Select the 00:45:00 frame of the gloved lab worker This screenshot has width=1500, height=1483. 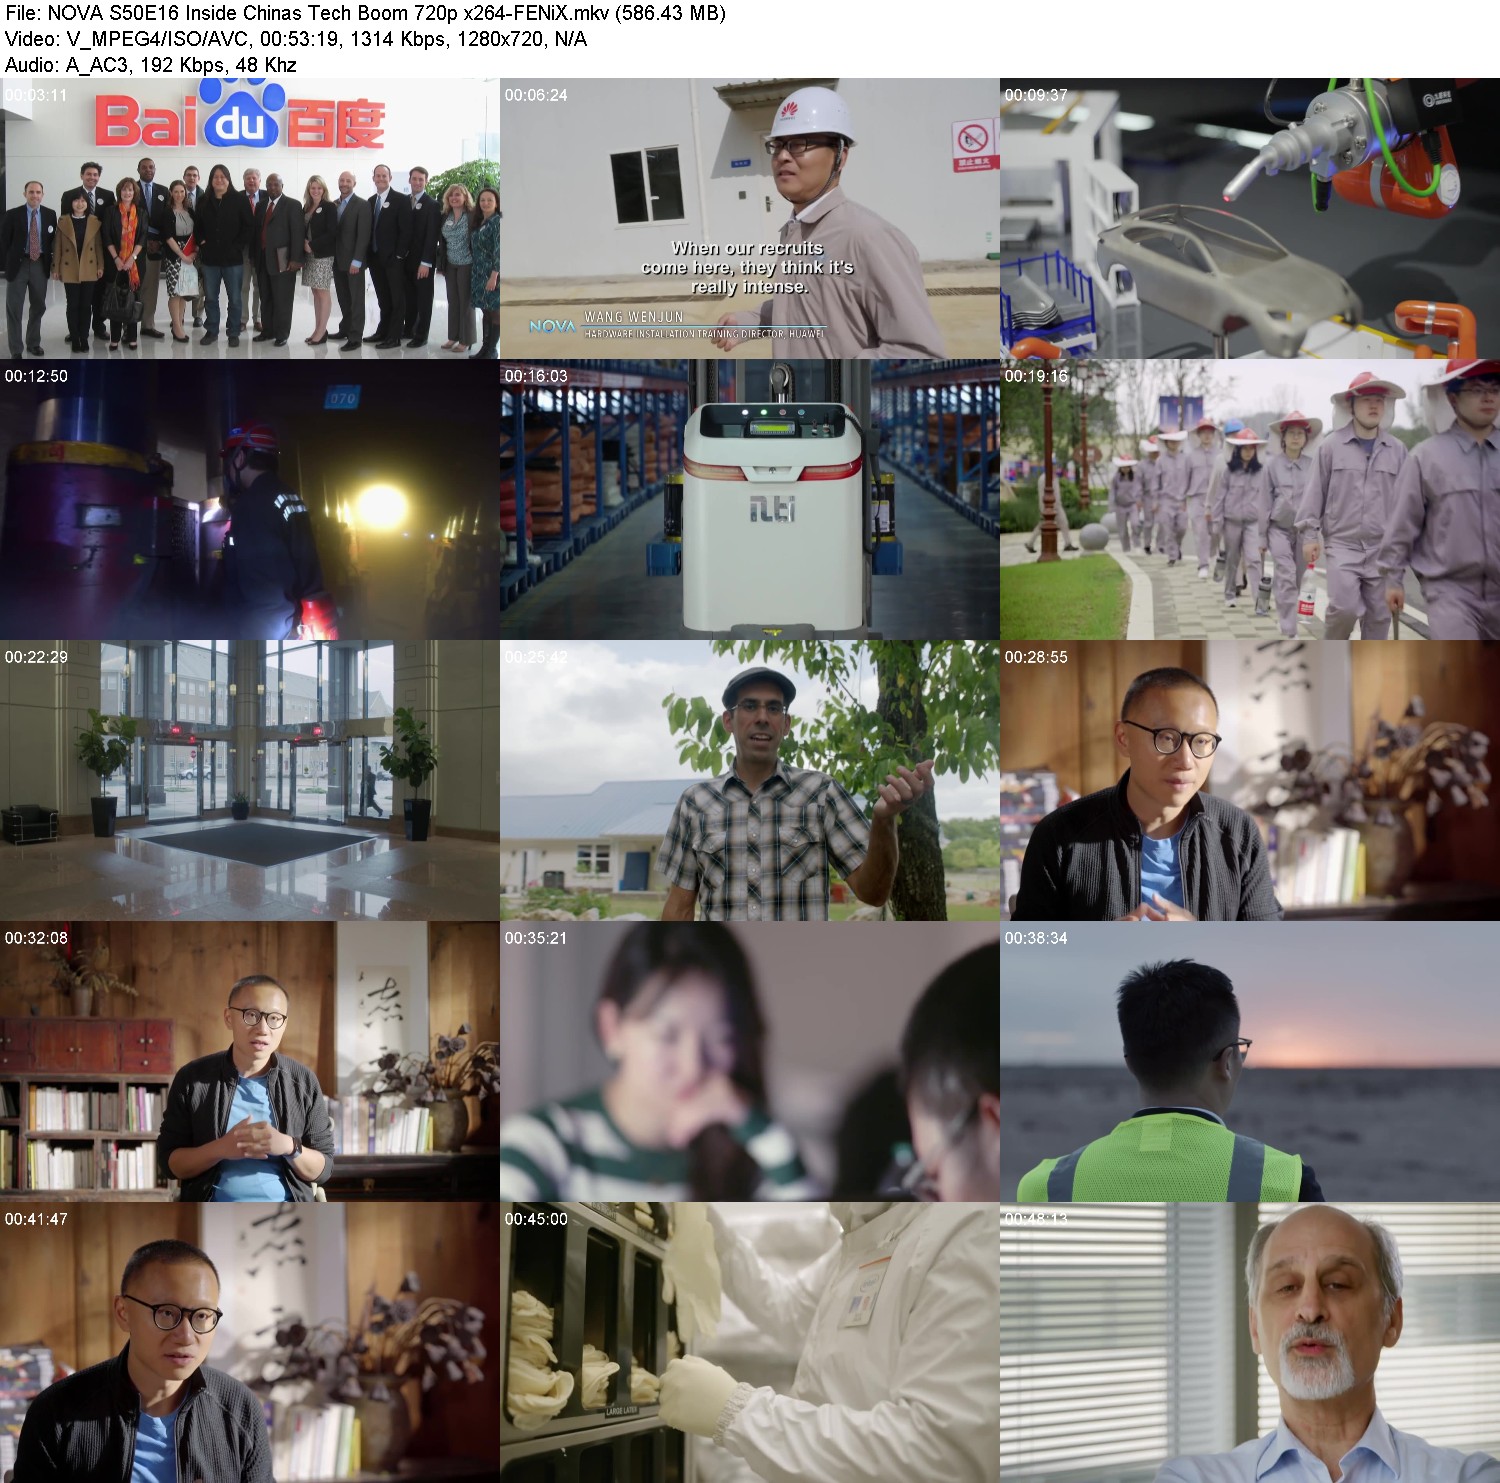tap(750, 1343)
